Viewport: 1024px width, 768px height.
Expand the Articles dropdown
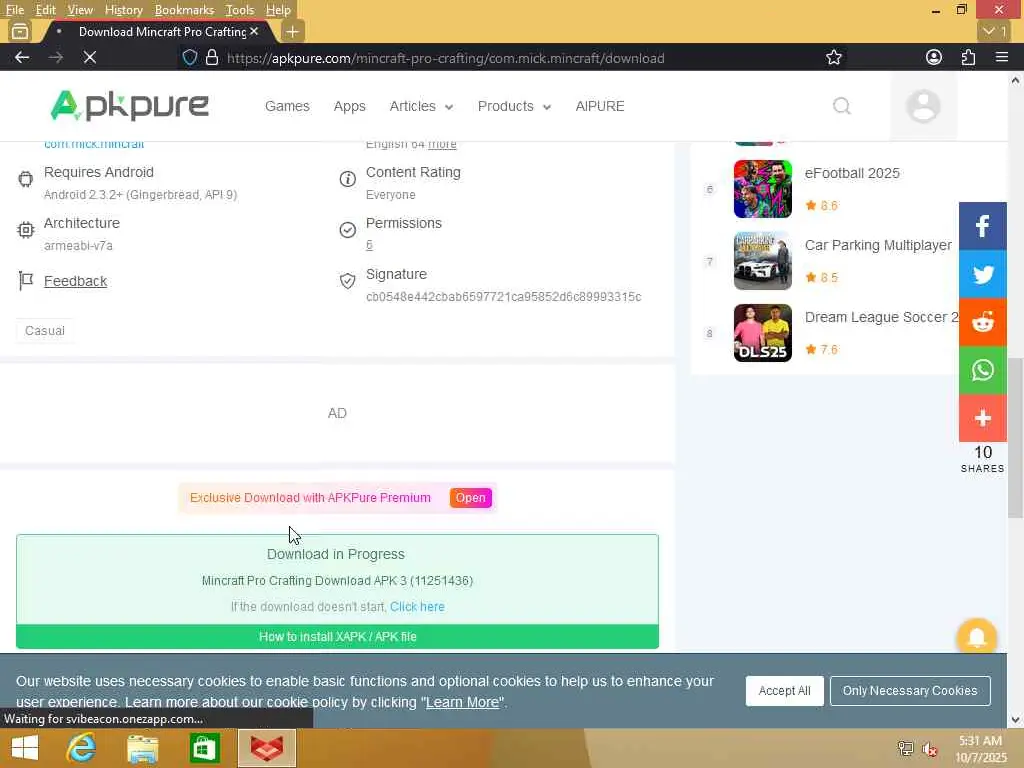421,106
